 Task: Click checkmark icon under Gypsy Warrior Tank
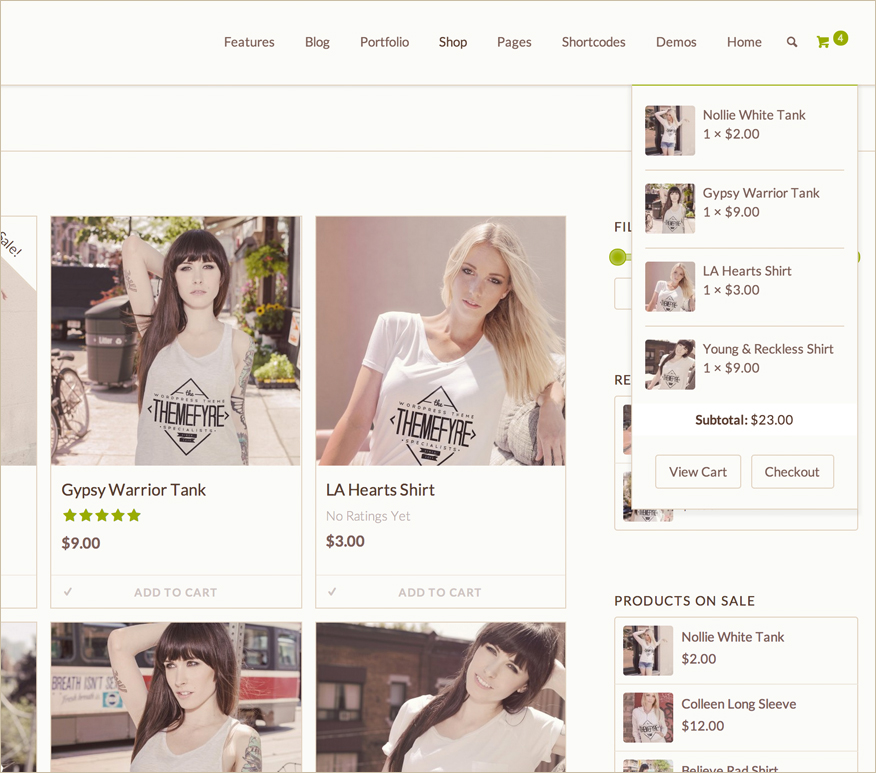tap(68, 591)
